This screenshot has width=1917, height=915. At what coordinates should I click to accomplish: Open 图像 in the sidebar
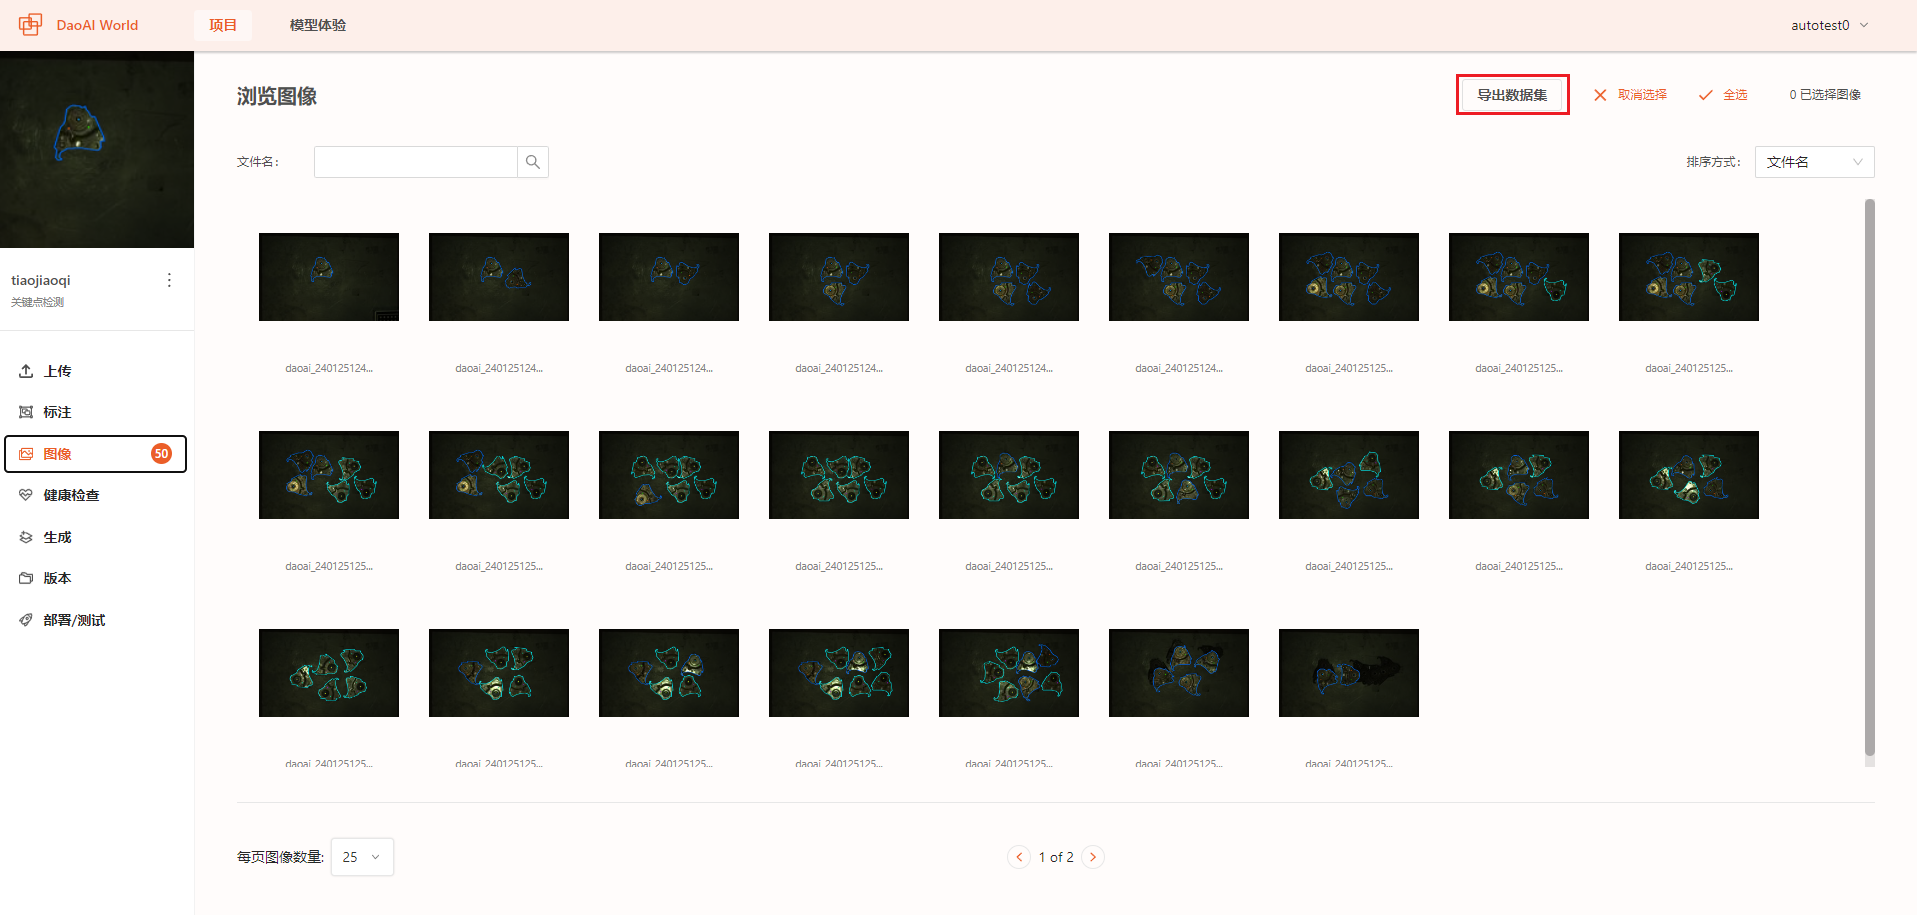coord(95,454)
